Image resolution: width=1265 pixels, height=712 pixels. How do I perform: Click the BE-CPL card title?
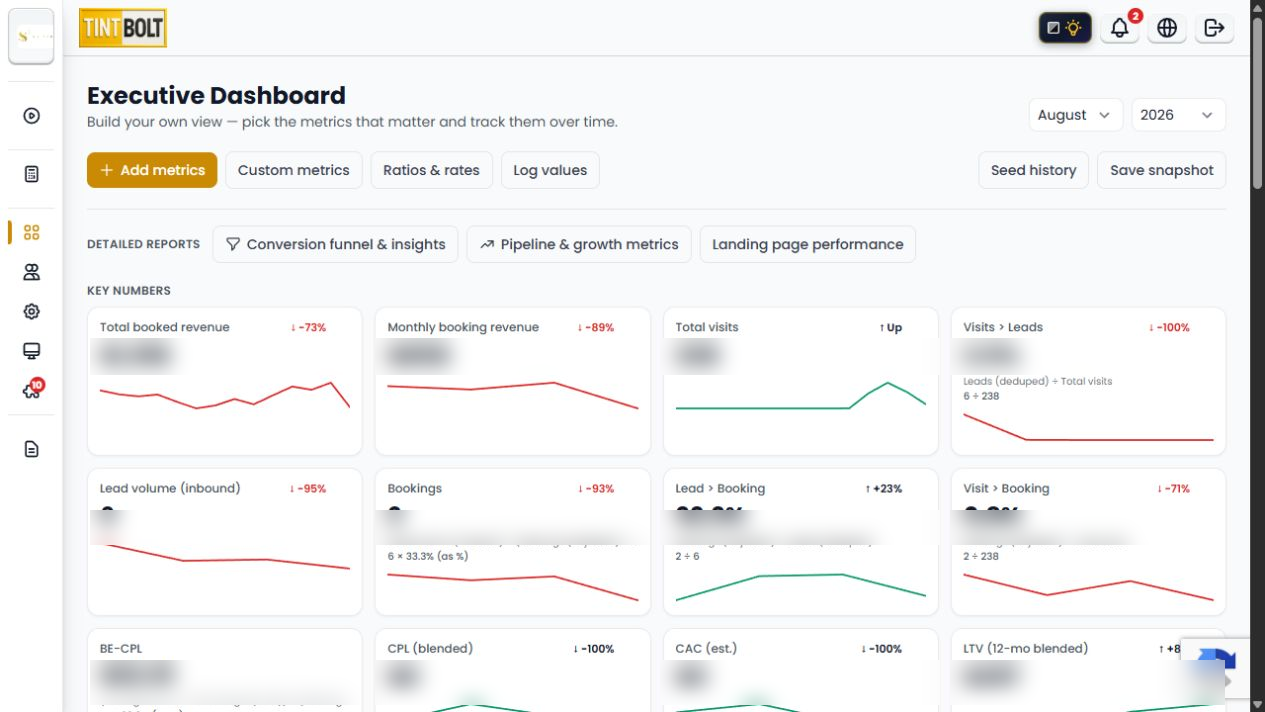(121, 648)
